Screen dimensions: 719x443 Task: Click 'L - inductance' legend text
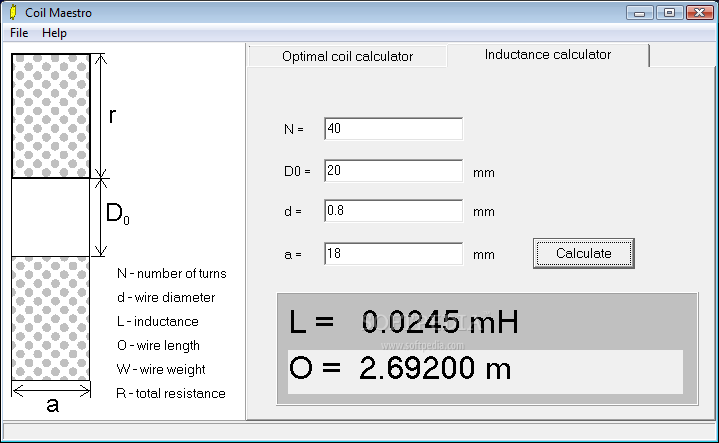158,321
